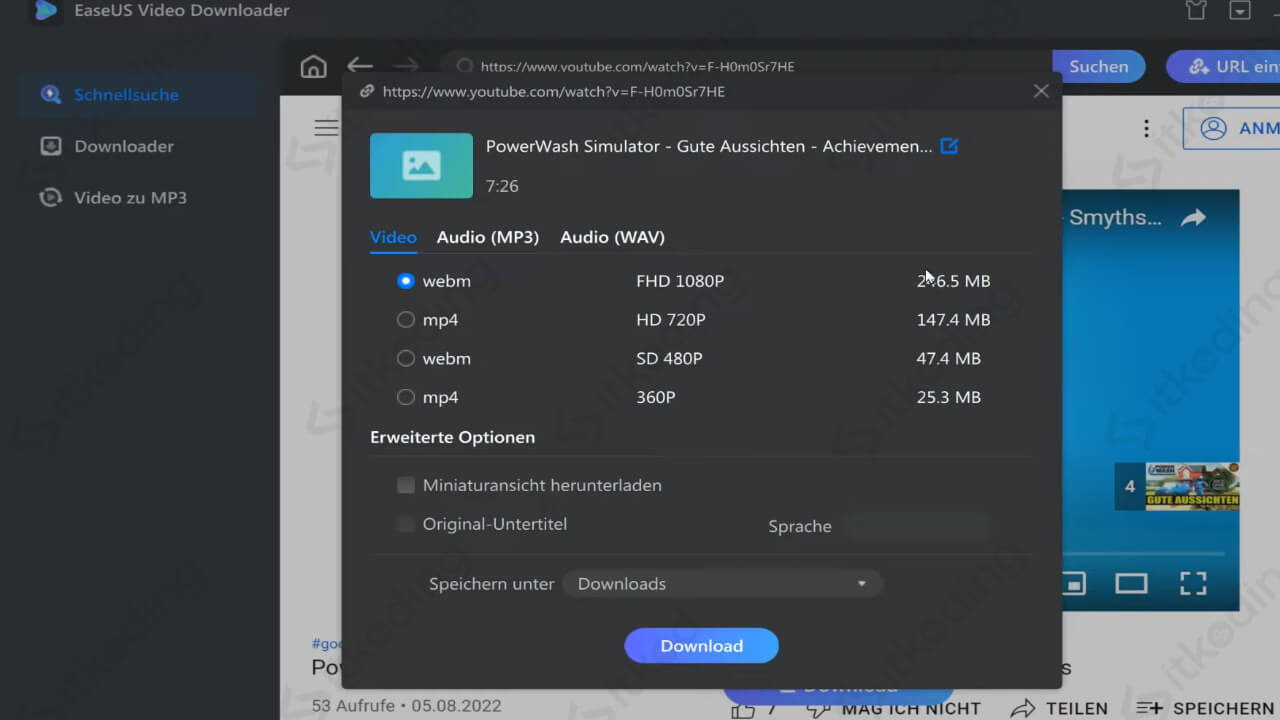Viewport: 1280px width, 720px height.
Task: Go back with the left arrow icon
Action: [360, 66]
